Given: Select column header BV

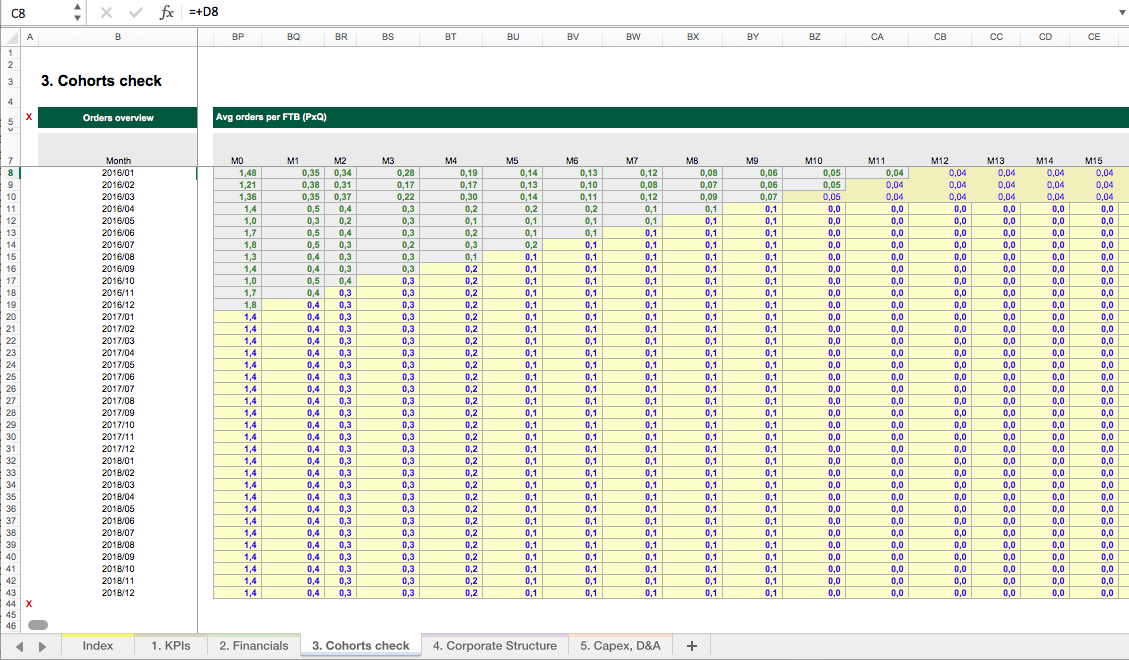Looking at the screenshot, I should click(x=572, y=37).
